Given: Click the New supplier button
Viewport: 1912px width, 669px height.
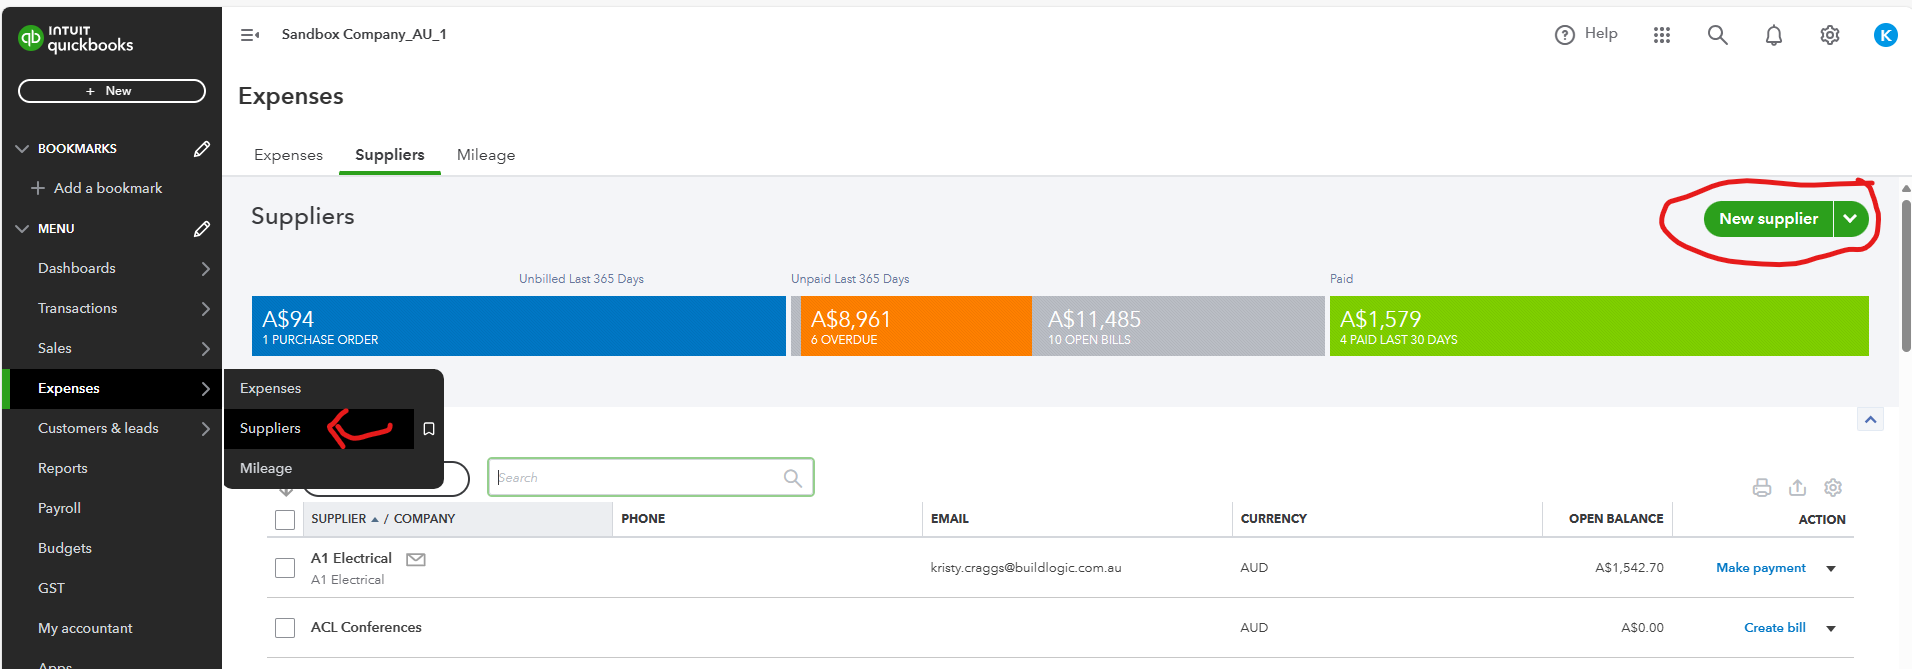Looking at the screenshot, I should [1768, 219].
